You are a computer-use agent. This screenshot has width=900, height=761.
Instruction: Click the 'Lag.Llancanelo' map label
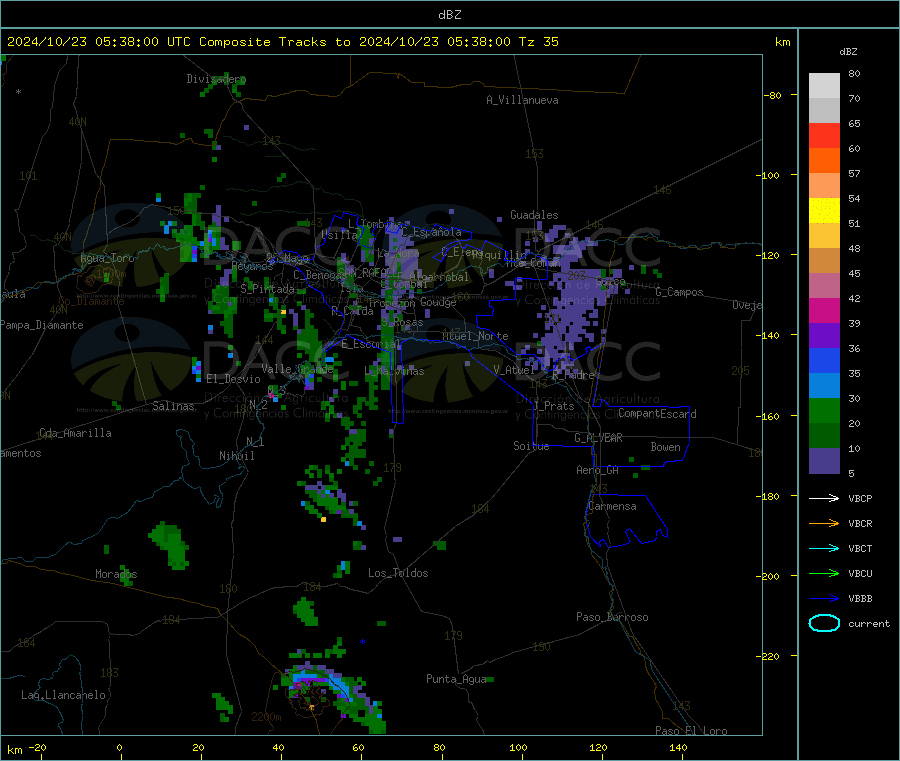(64, 695)
